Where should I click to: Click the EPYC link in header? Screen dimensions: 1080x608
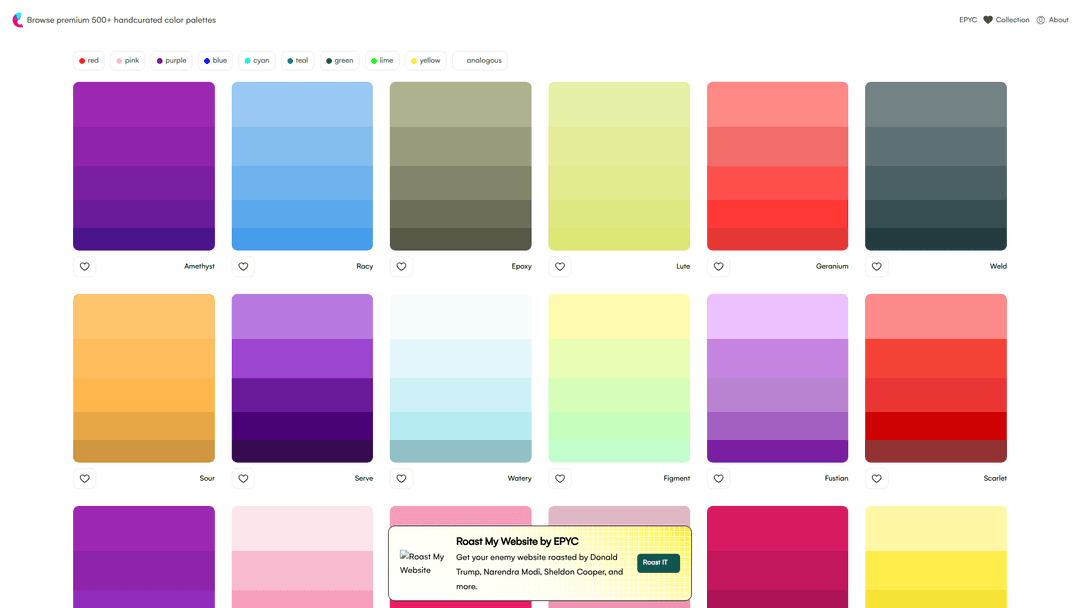(967, 20)
